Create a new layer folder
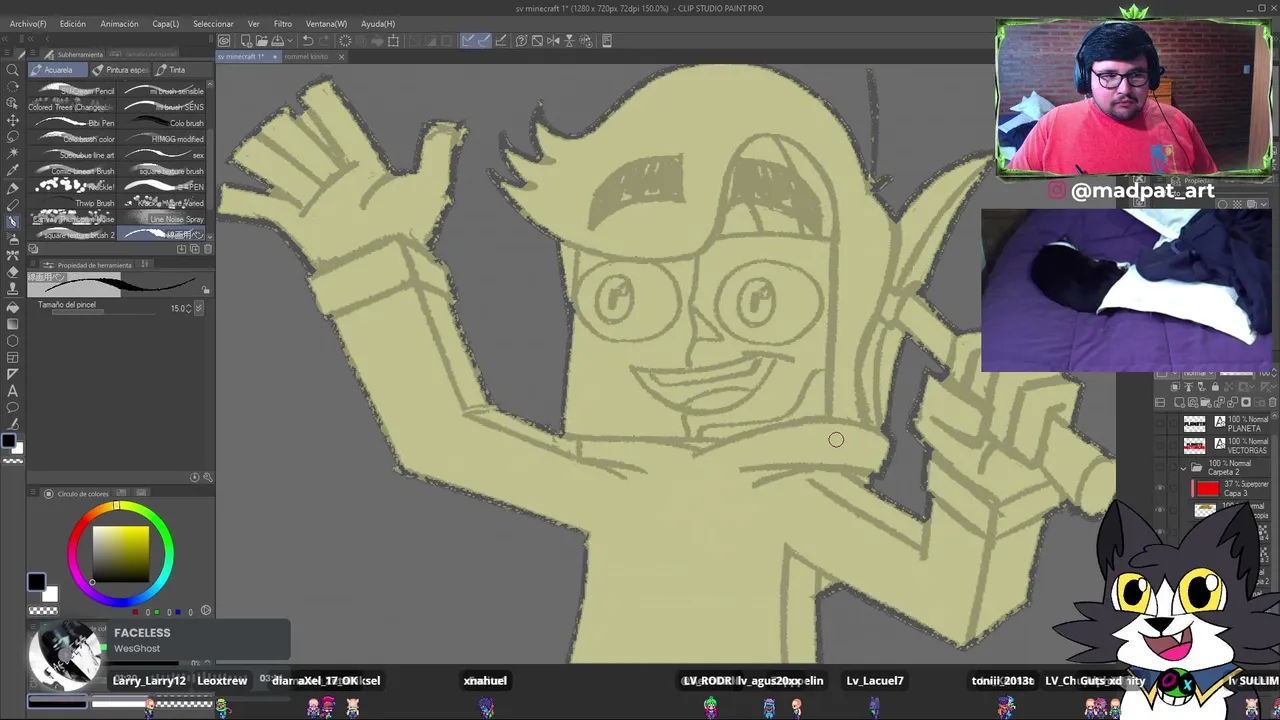The width and height of the screenshot is (1280, 720). coord(1204,403)
